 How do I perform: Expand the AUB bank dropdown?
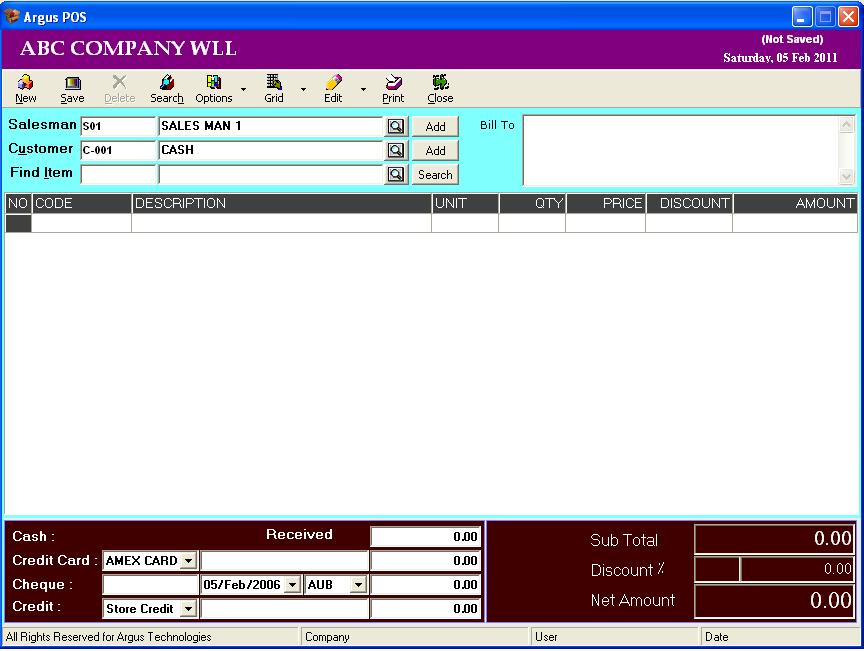tap(361, 584)
